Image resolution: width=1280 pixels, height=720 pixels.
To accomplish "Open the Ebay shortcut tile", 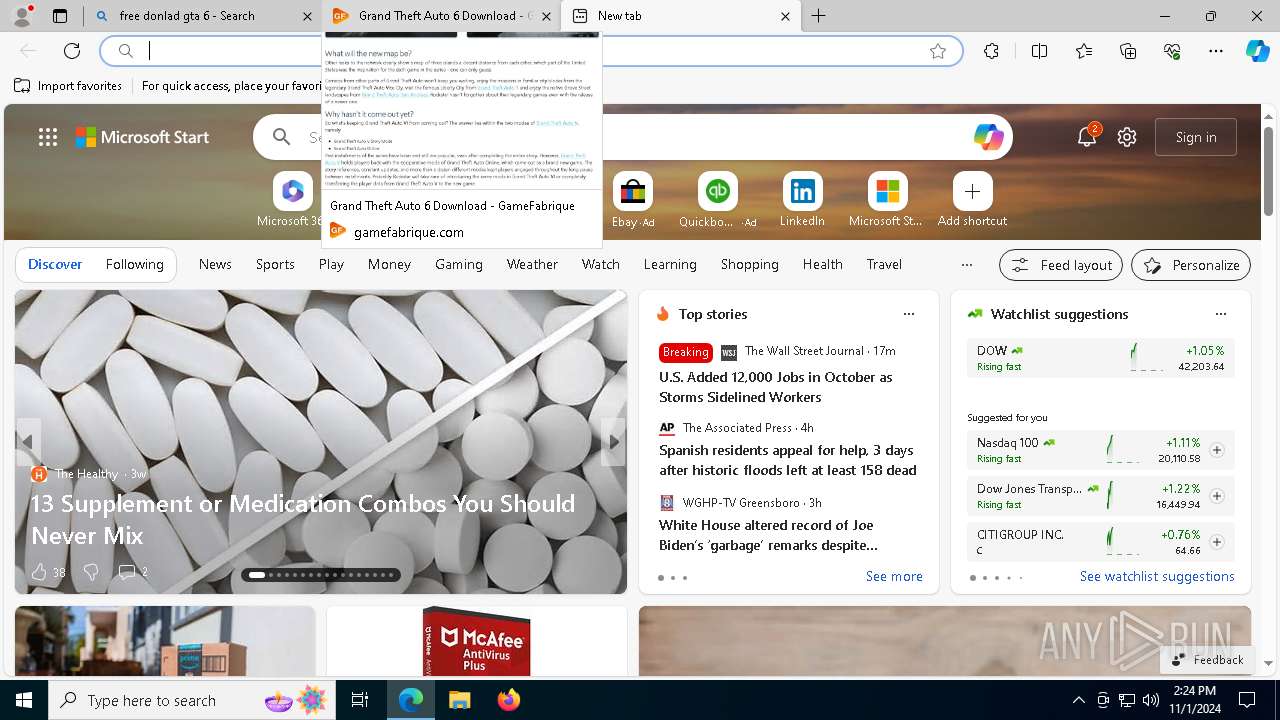I will coord(633,200).
